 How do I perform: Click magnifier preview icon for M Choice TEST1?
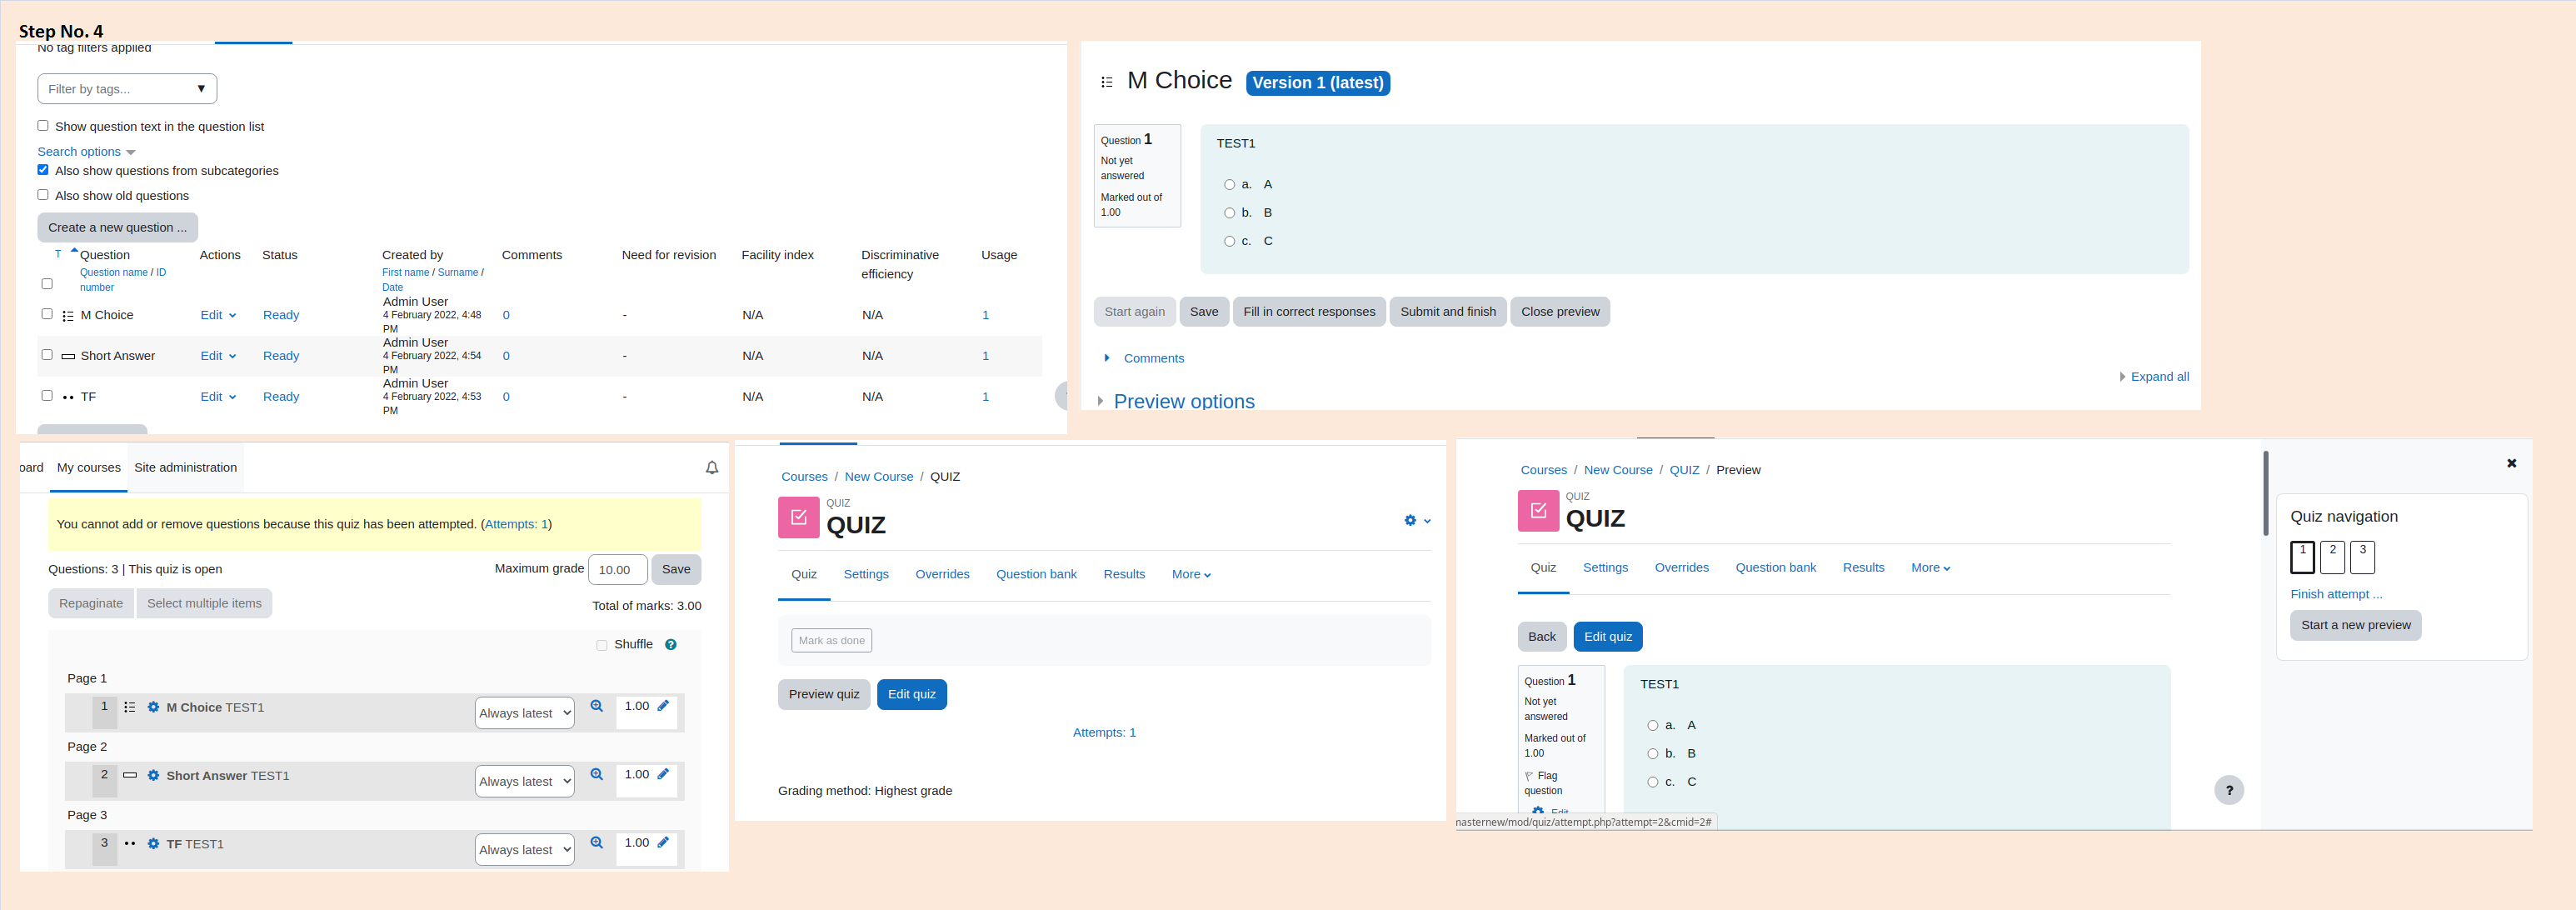(597, 706)
